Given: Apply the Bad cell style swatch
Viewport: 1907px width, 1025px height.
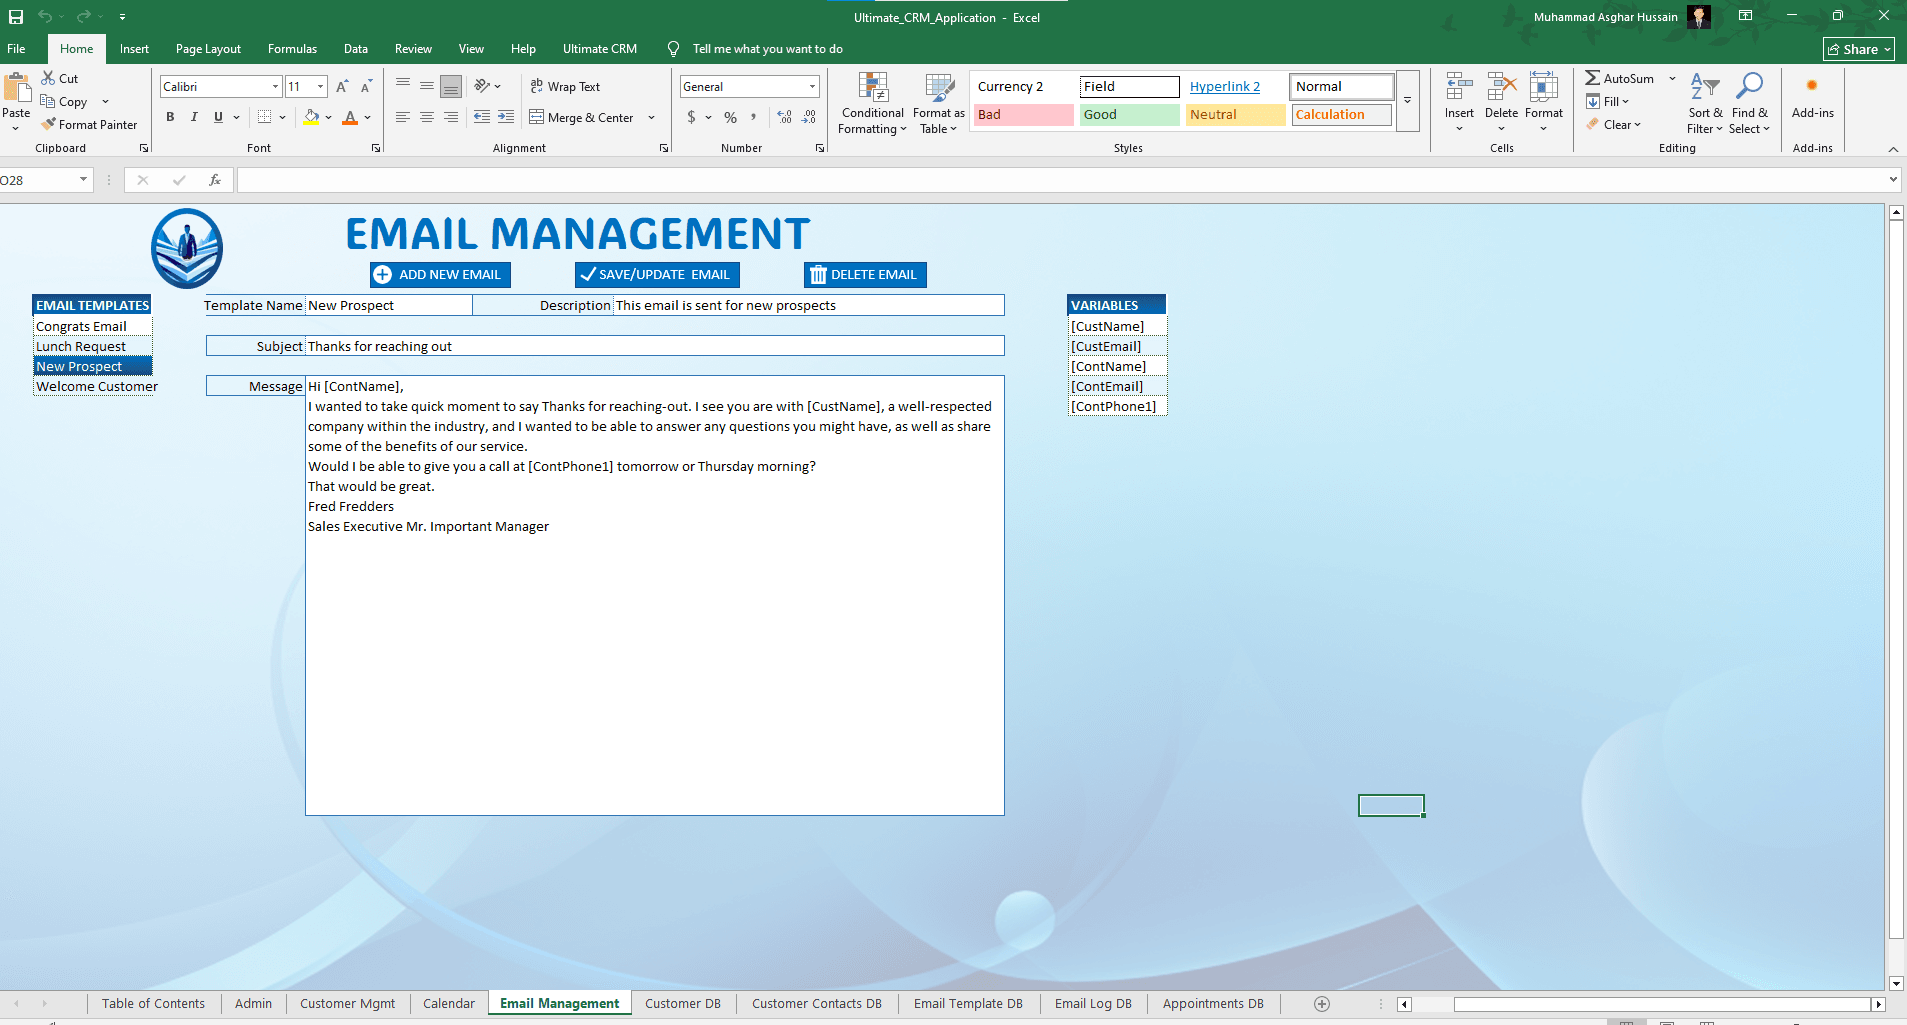Looking at the screenshot, I should coord(1022,115).
